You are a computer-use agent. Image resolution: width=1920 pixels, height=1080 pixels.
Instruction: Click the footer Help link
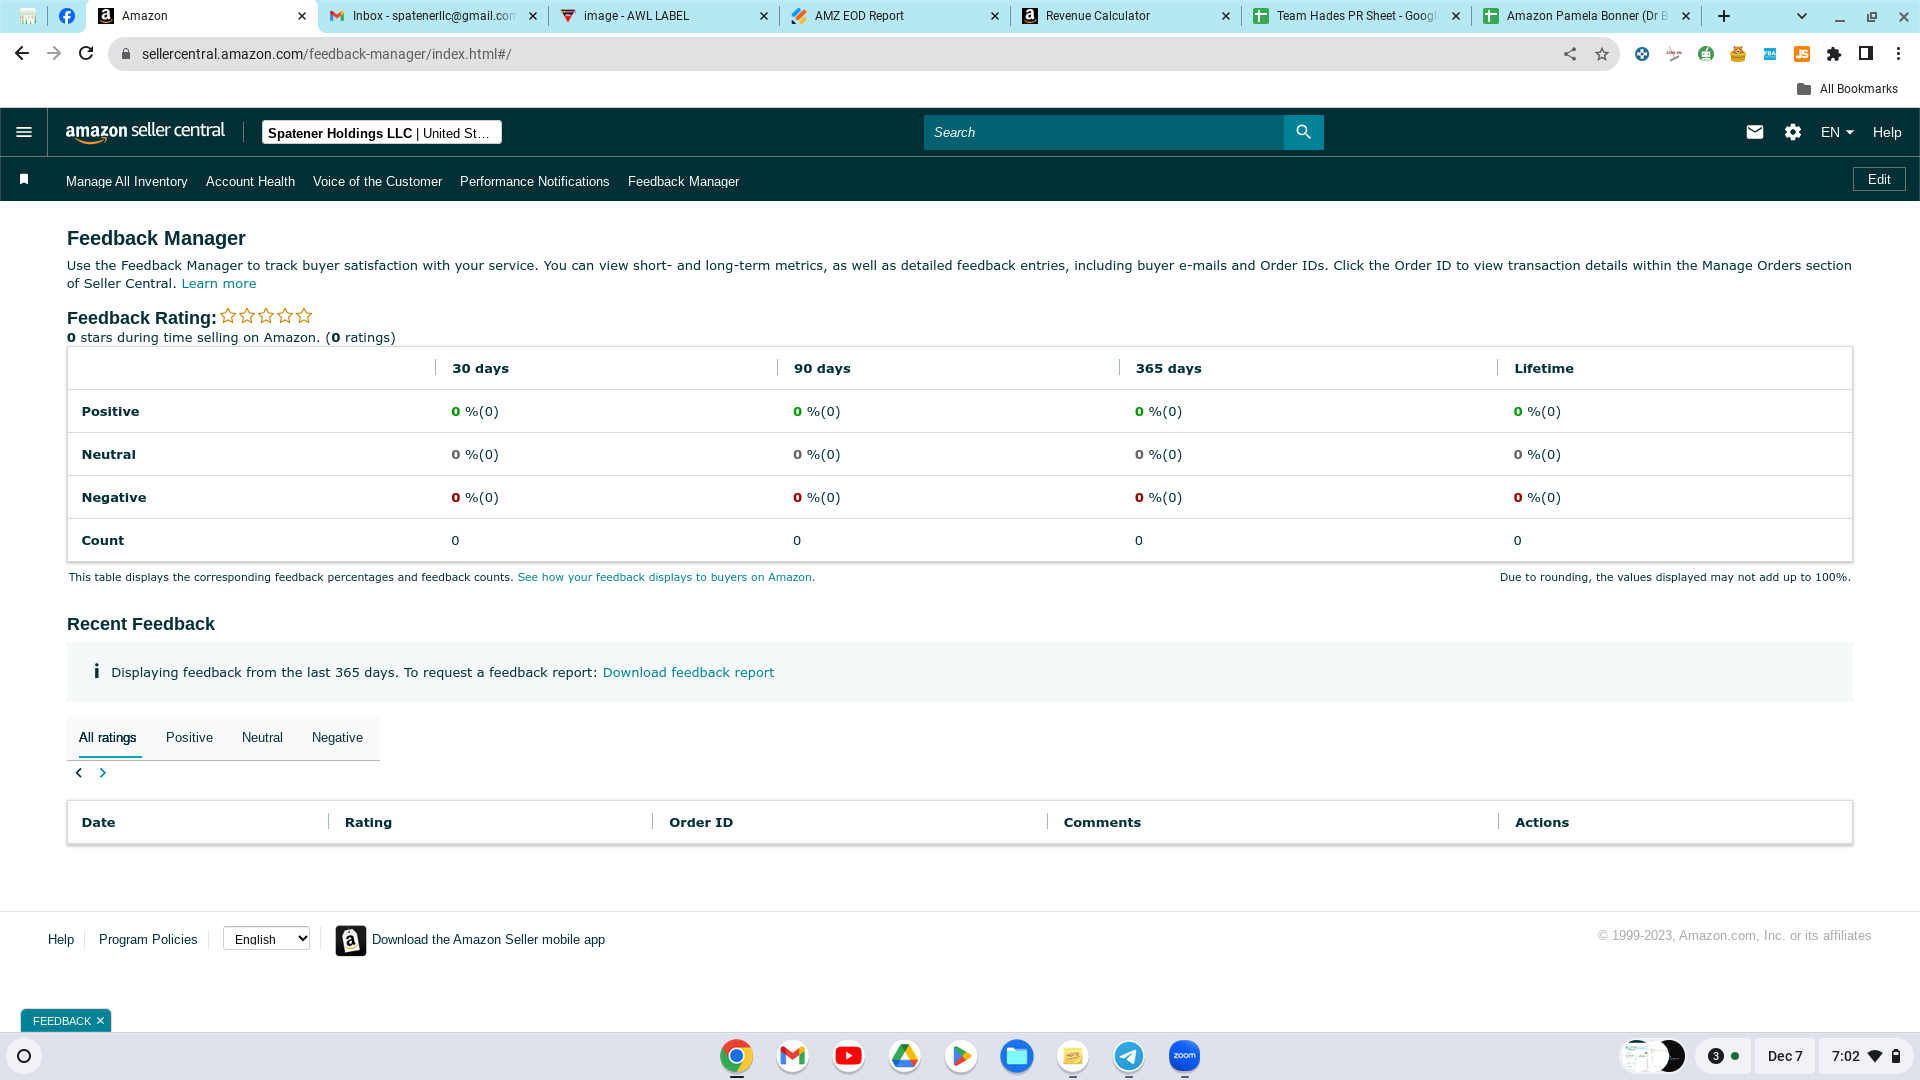coord(61,940)
